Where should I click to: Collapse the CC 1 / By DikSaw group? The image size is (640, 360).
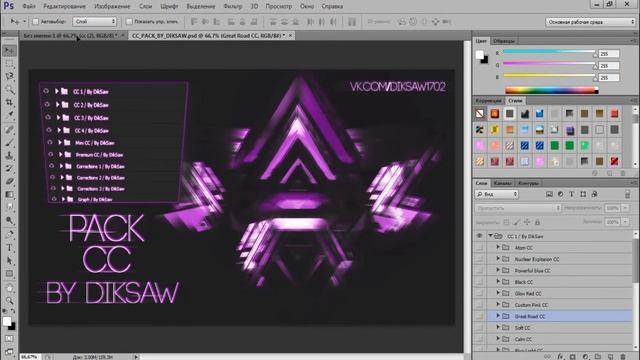(x=491, y=236)
